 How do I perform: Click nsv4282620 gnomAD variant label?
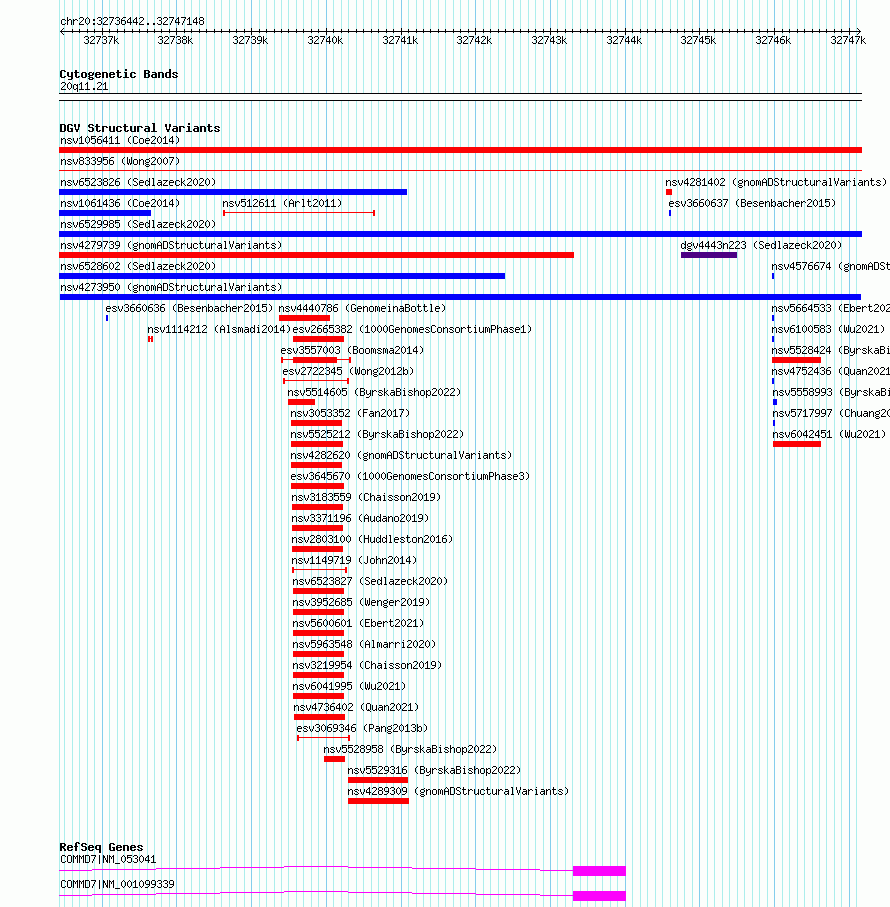401,455
